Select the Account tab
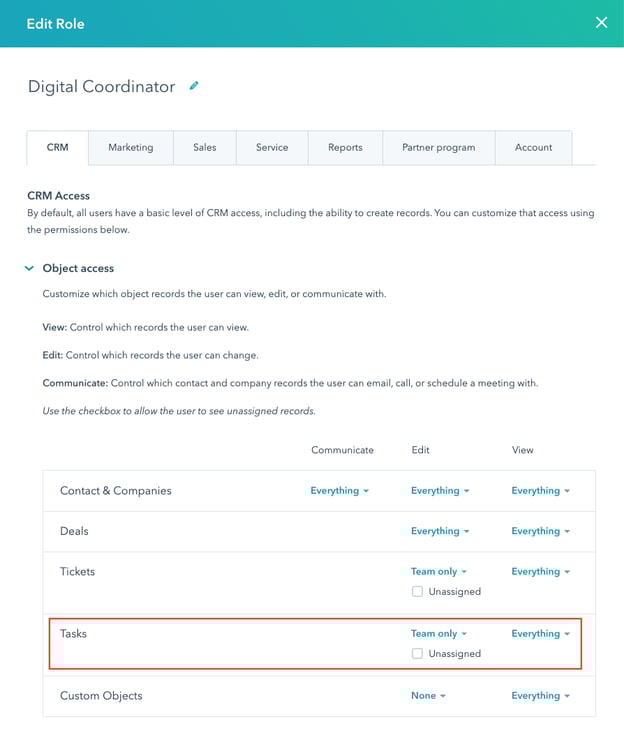The image size is (624, 742). click(533, 147)
